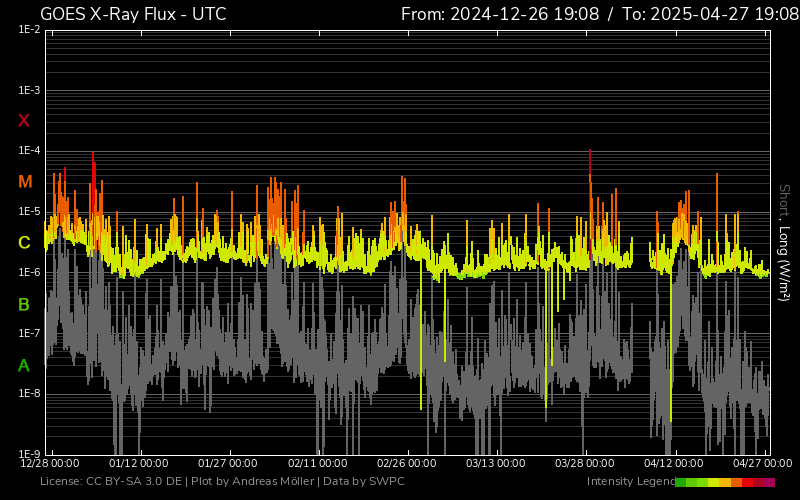Image resolution: width=800 pixels, height=500 pixels.
Task: Click the 'Intensity Legend' label
Action: tap(631, 482)
